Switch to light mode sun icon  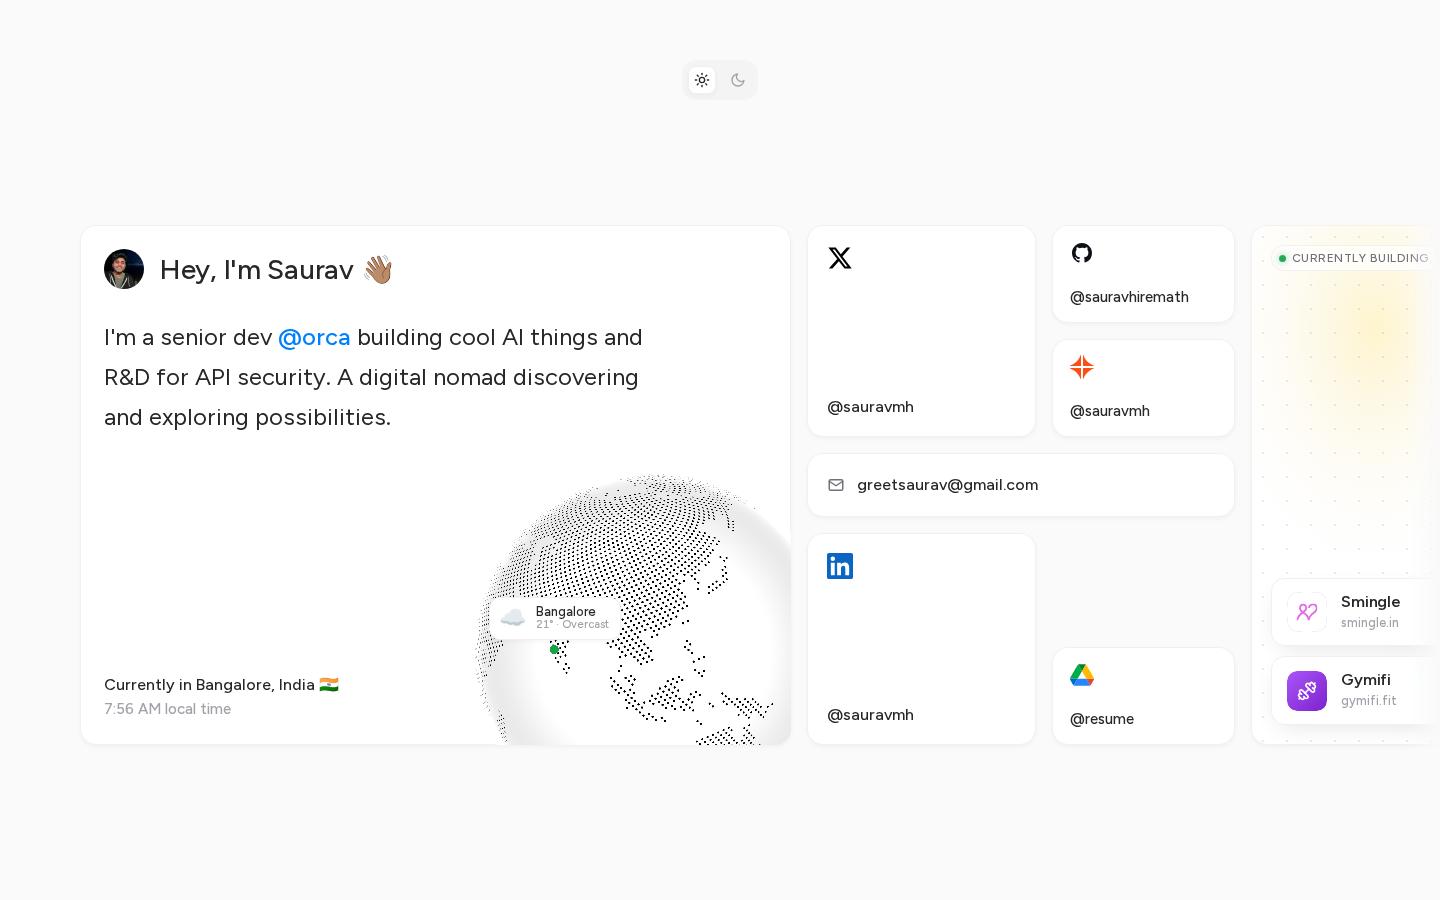[702, 80]
